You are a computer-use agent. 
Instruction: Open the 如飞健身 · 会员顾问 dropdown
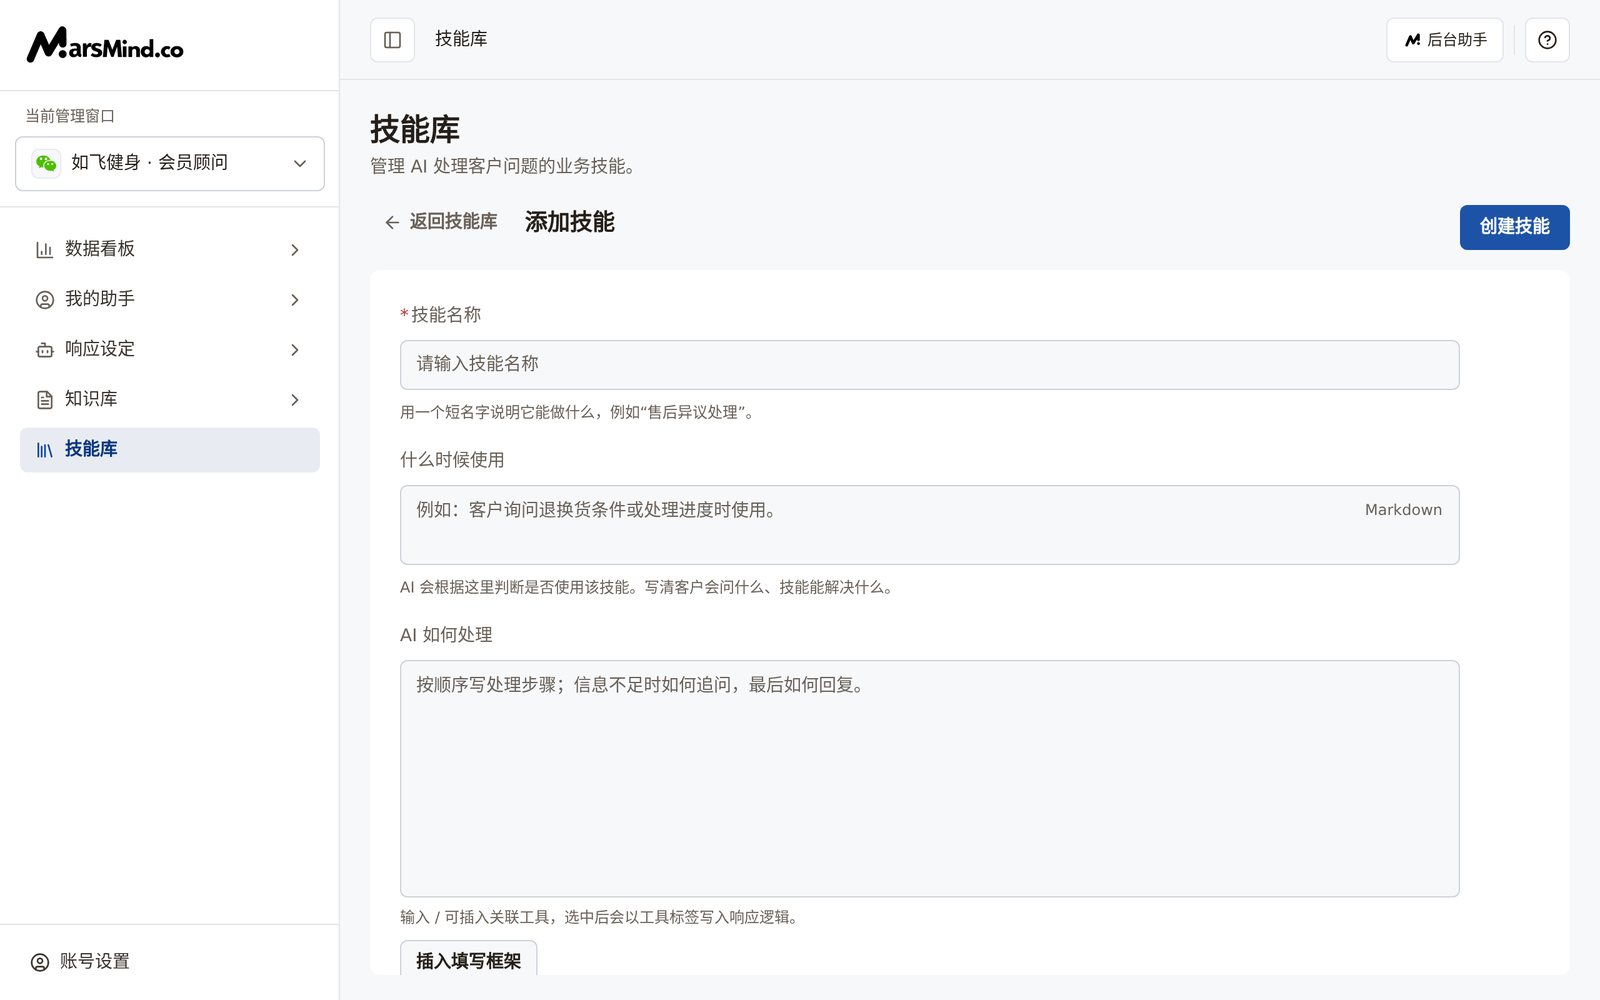pos(170,163)
